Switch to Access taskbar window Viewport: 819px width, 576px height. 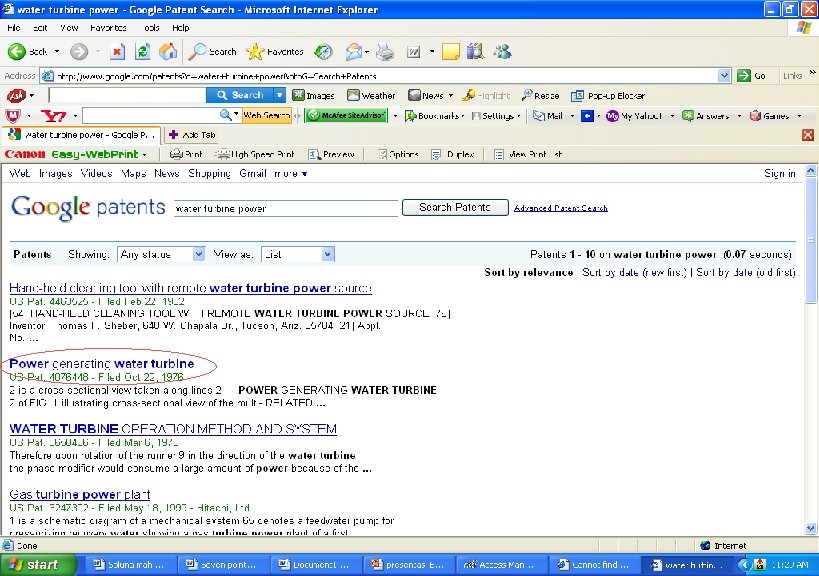[x=502, y=565]
